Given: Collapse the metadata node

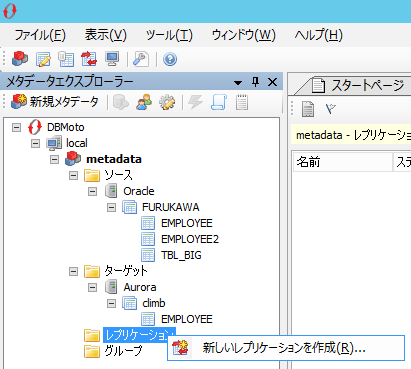Looking at the screenshot, I should pyautogui.click(x=54, y=159).
